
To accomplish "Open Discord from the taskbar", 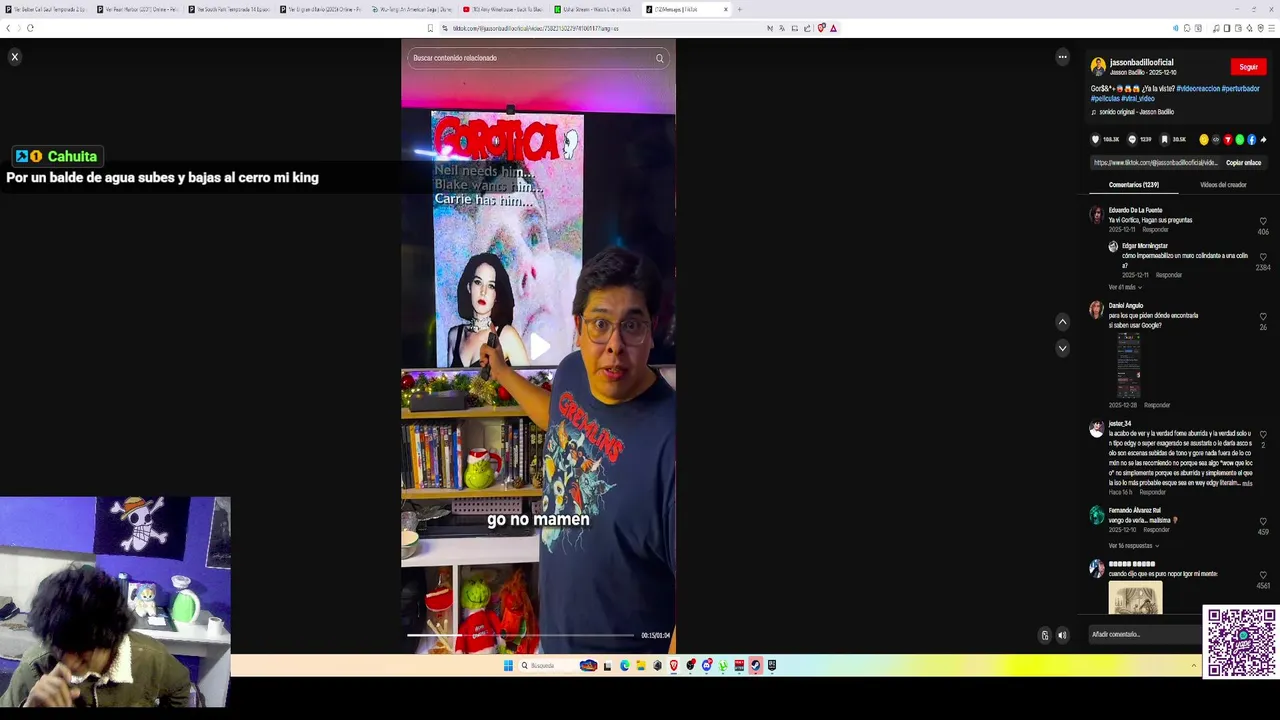I will coord(706,665).
